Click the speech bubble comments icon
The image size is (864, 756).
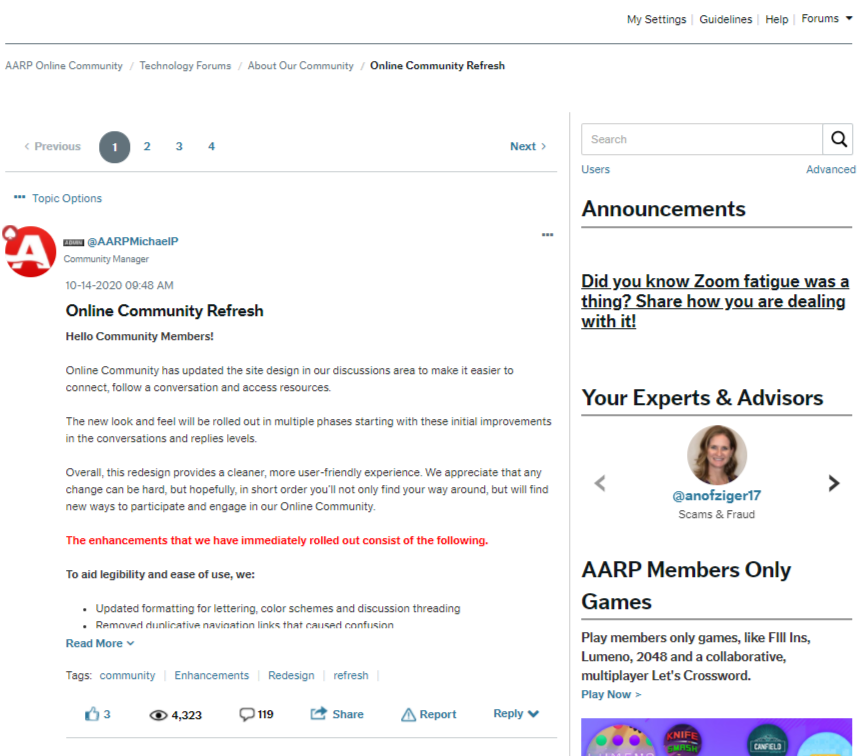[x=247, y=714]
